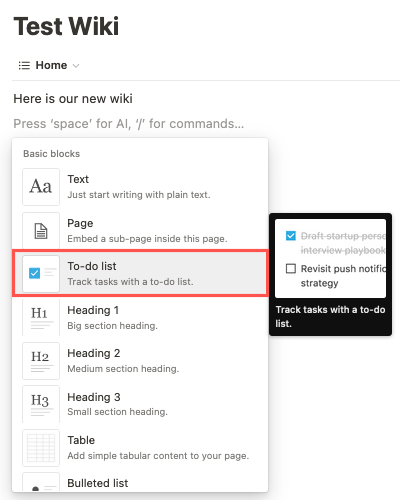Click 'Add simple tabular content to your page.'
This screenshot has height=500, width=400.
[158, 456]
